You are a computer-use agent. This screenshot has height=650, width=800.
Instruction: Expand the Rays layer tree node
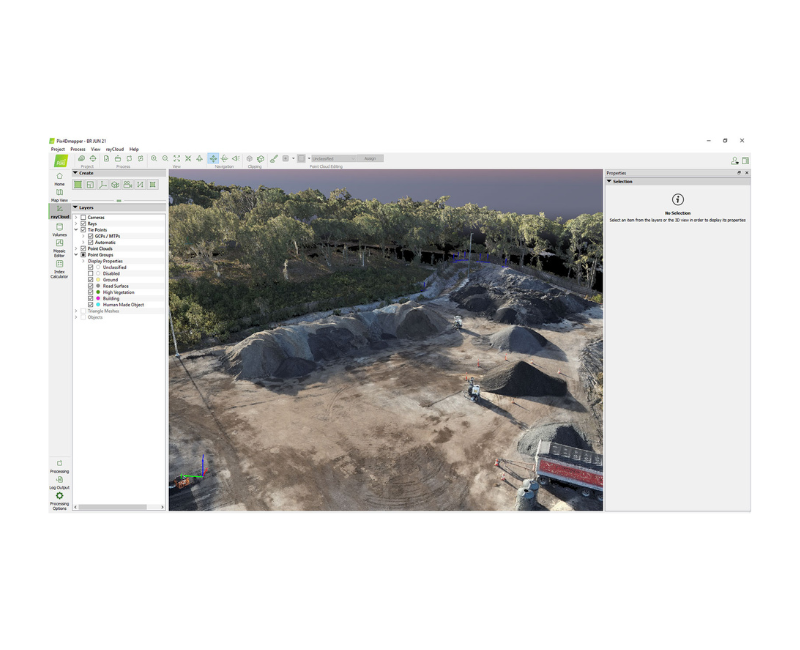pyautogui.click(x=77, y=223)
